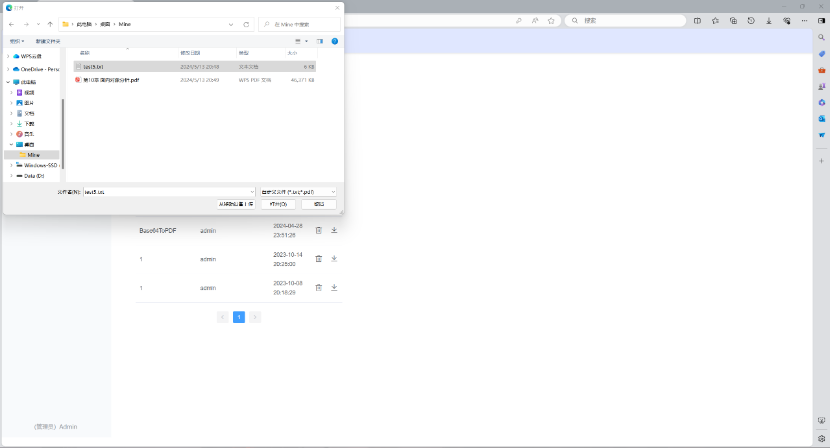The height and width of the screenshot is (448, 830).
Task: Select the PDF file in the file list
Action: tap(110, 79)
